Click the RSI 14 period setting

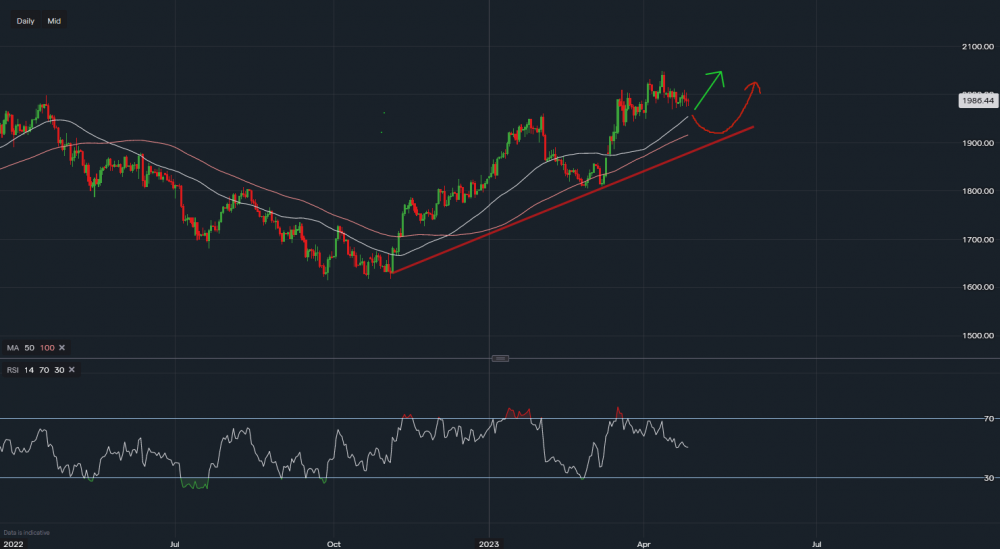(x=30, y=370)
